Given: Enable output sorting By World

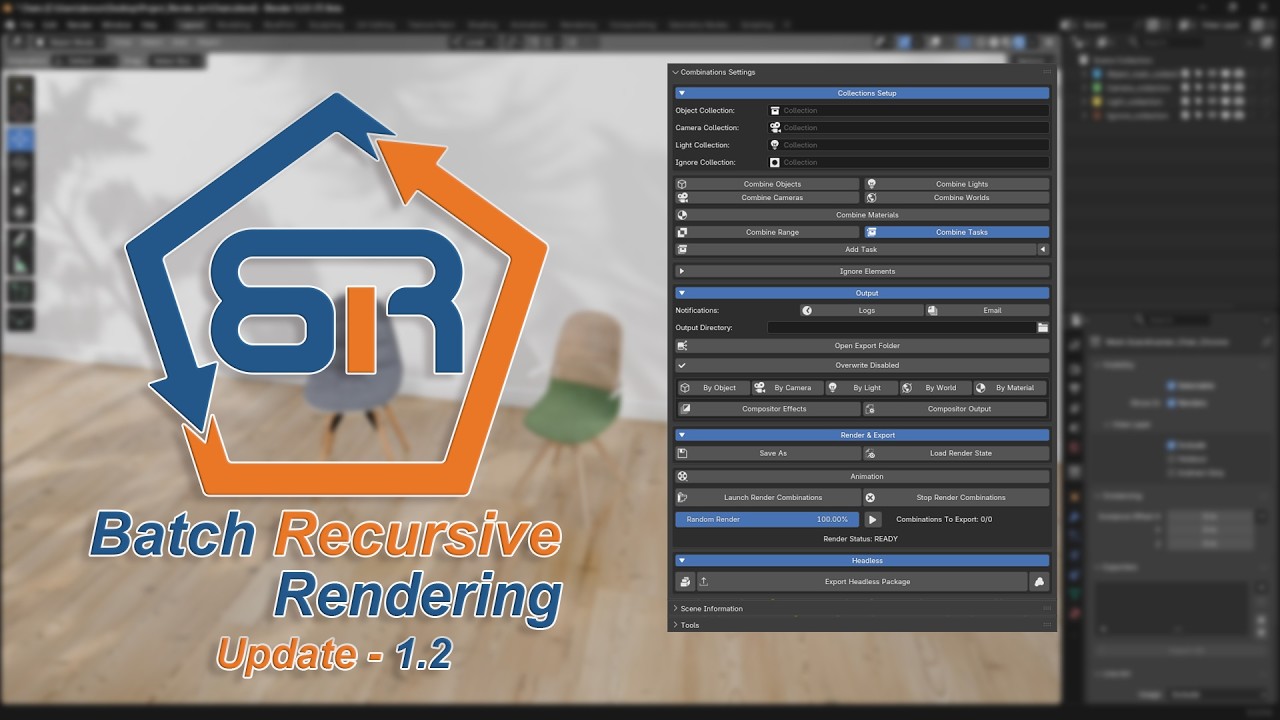Looking at the screenshot, I should point(934,388).
